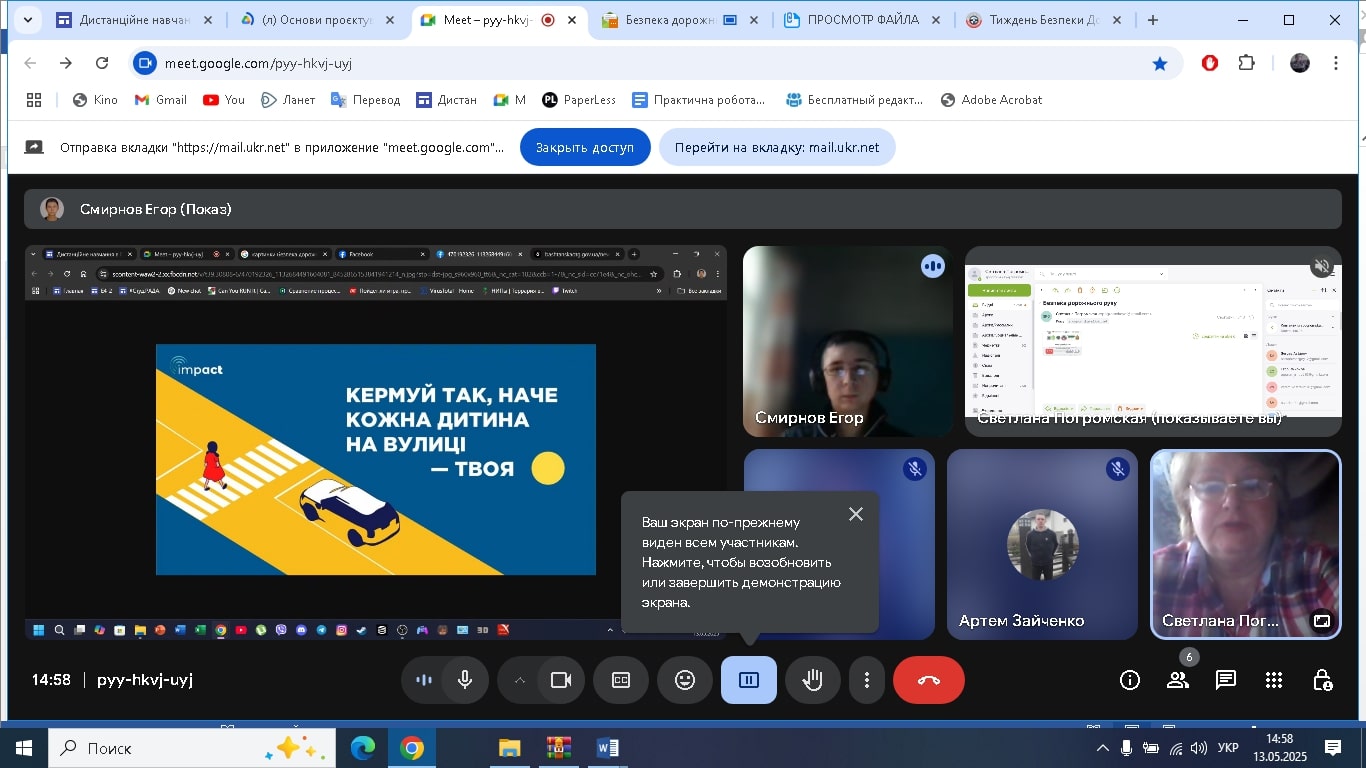
Task: Turn on captions with the CC button
Action: (x=621, y=680)
